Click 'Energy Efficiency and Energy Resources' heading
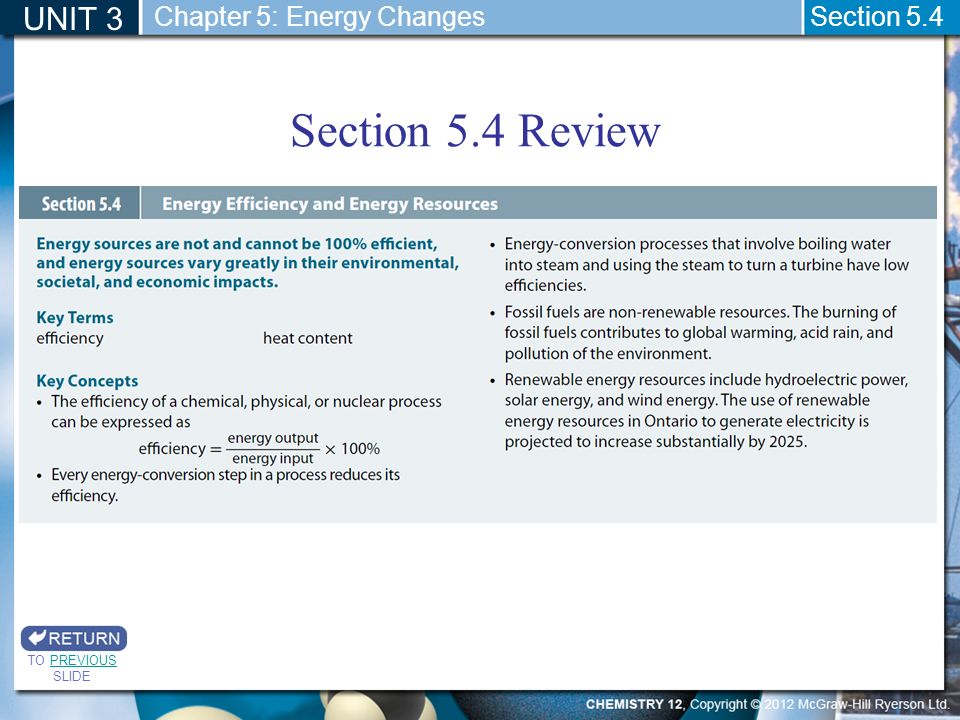 329,204
